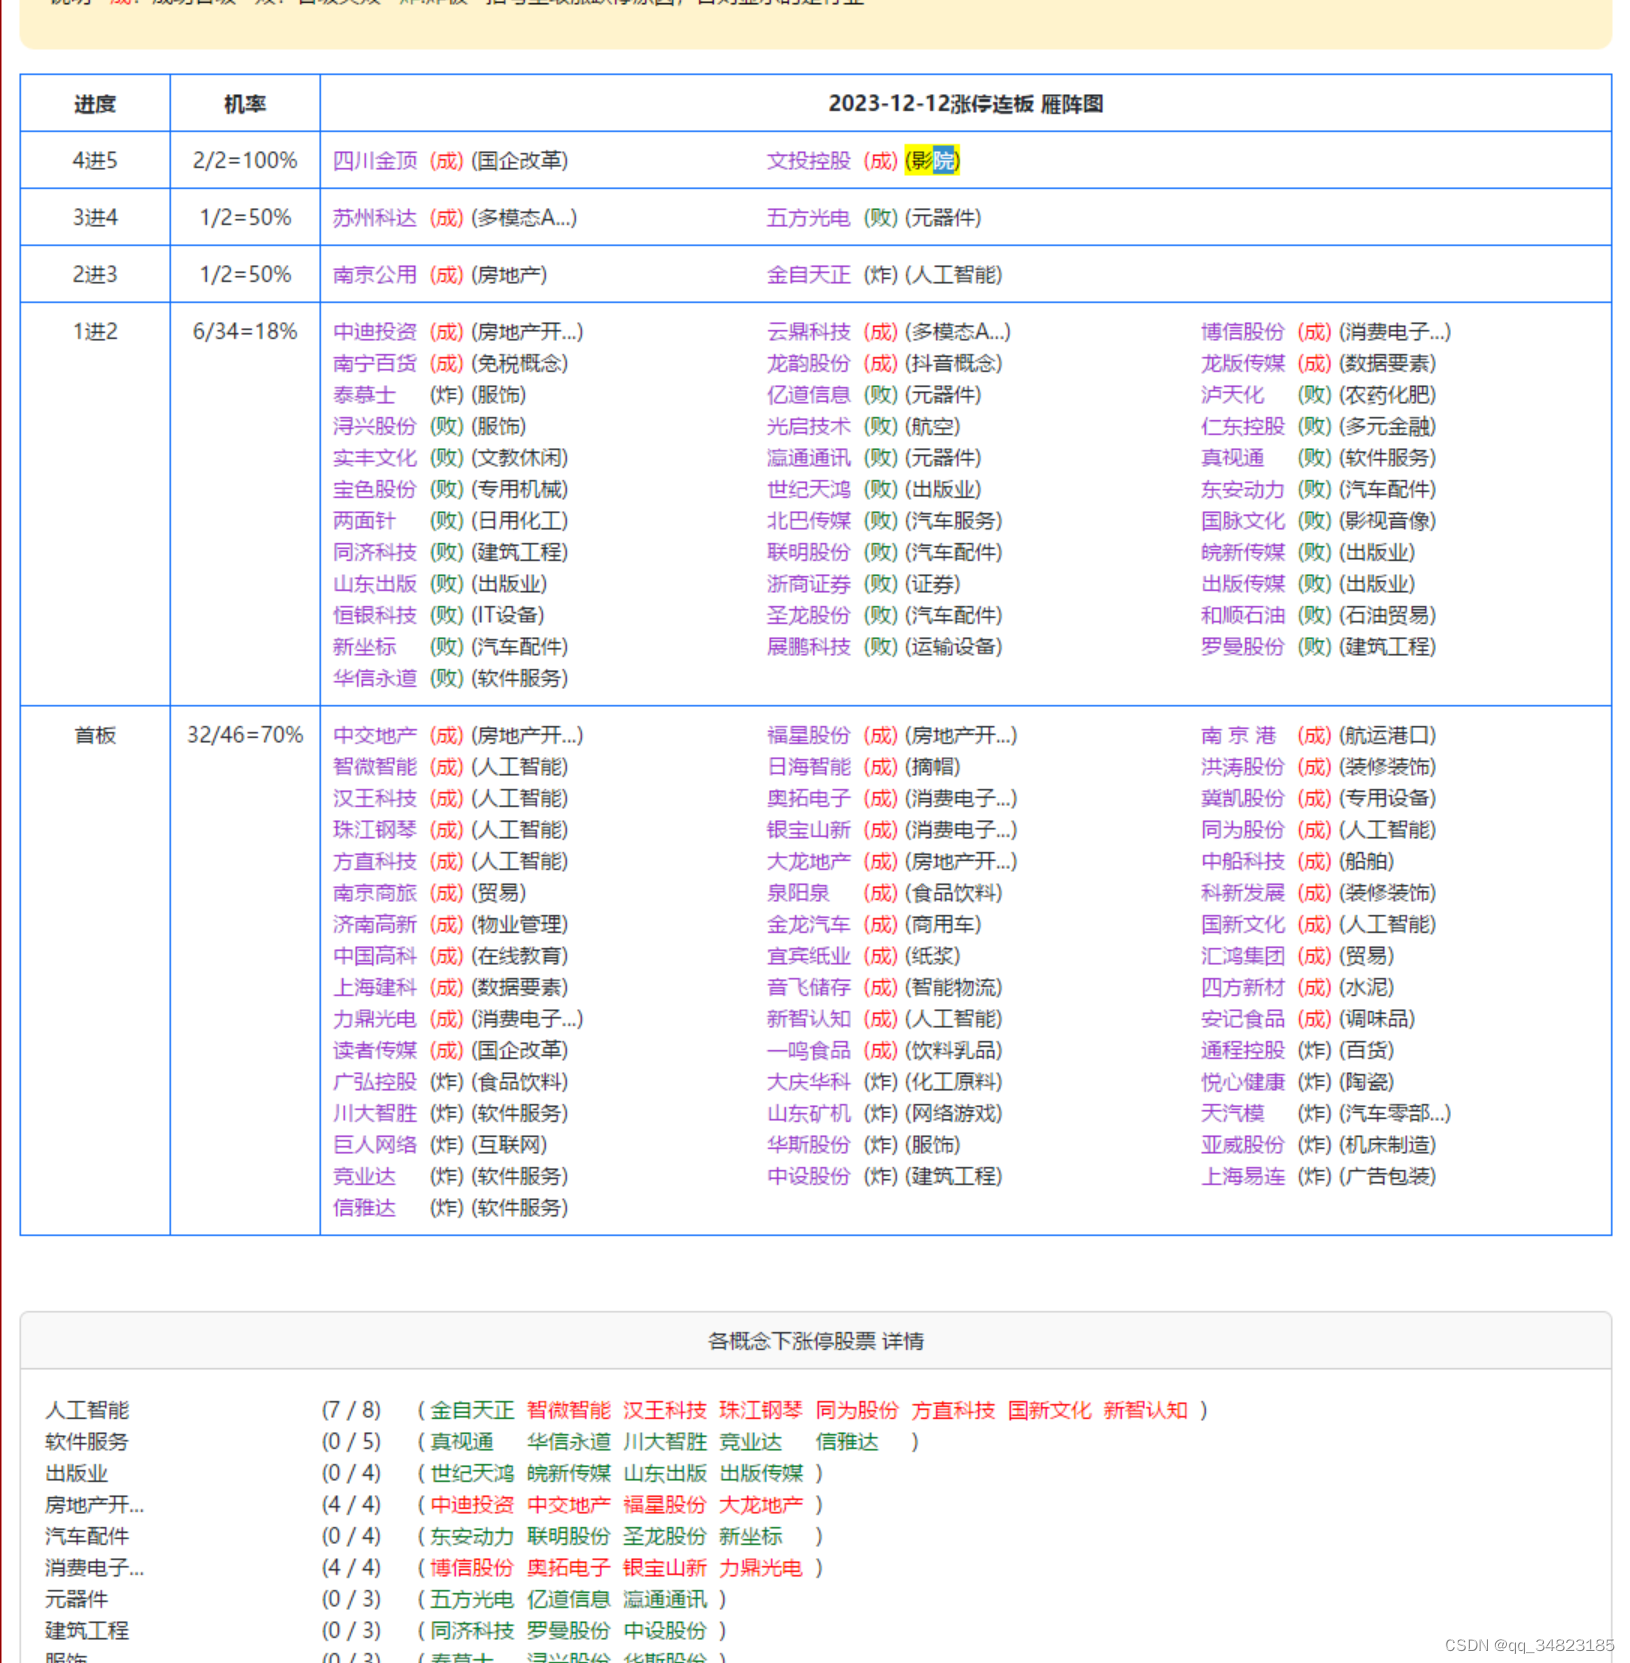Image resolution: width=1630 pixels, height=1663 pixels.
Task: Select the 科新发展 stock link
Action: pyautogui.click(x=1243, y=893)
